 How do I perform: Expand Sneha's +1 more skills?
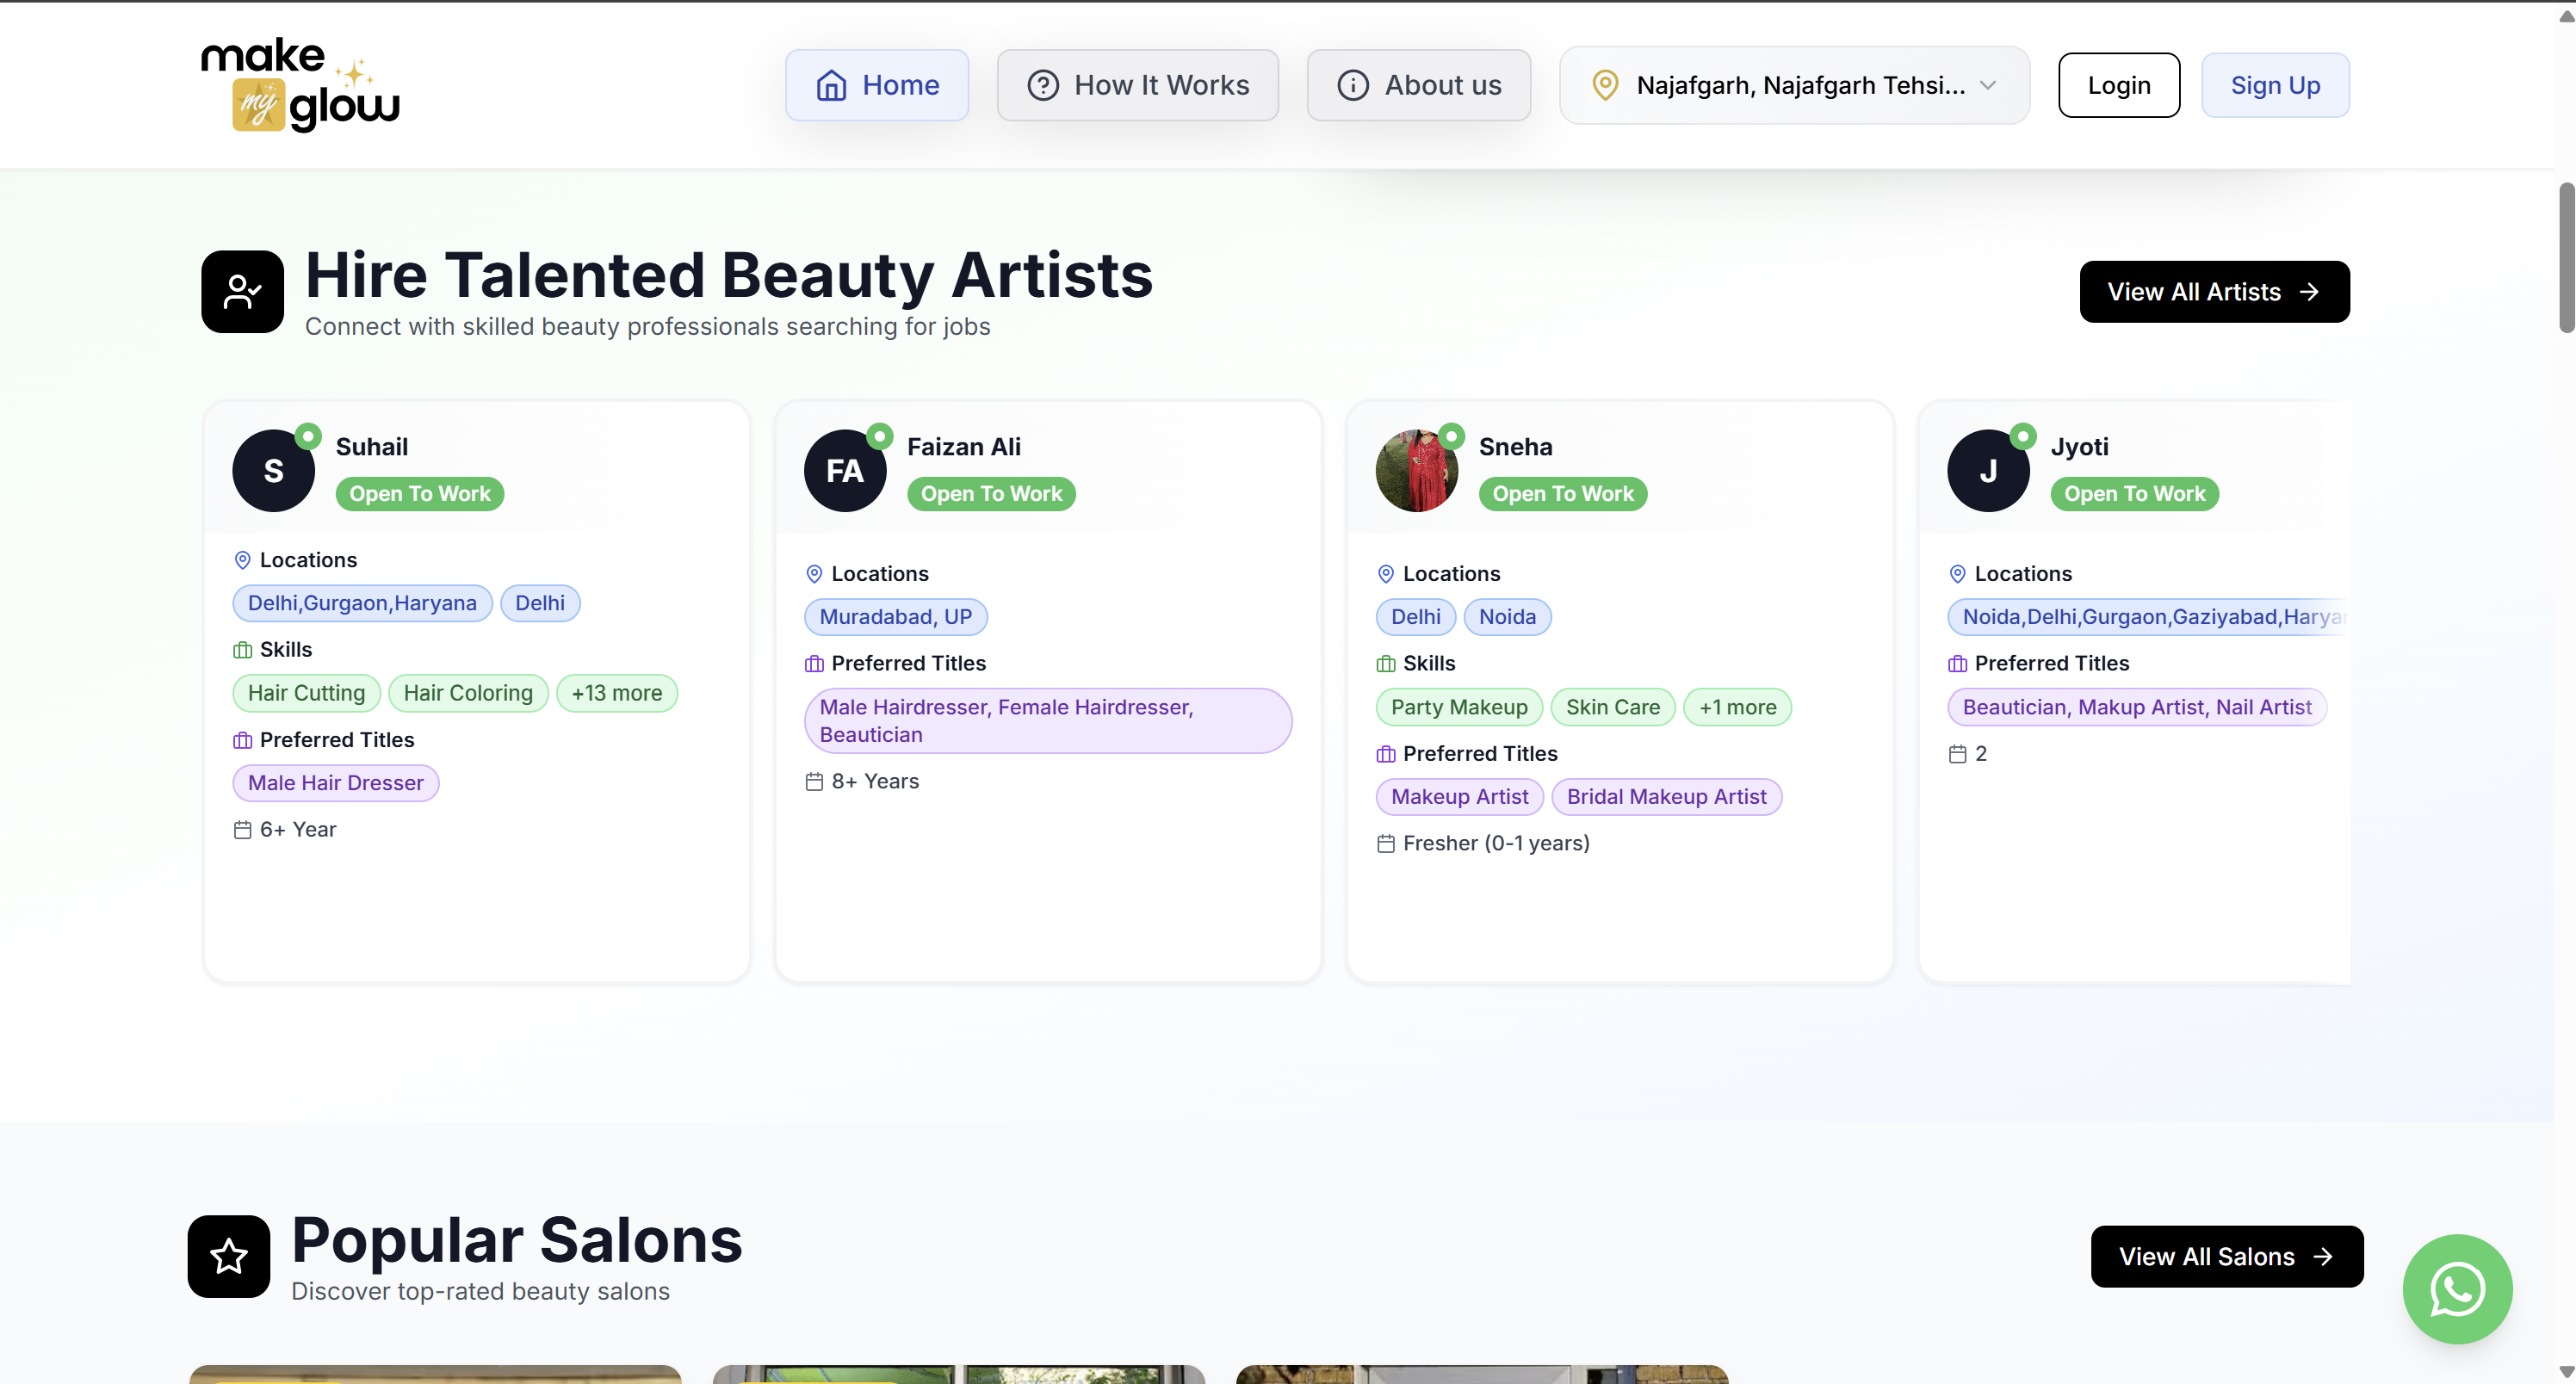(x=1737, y=707)
